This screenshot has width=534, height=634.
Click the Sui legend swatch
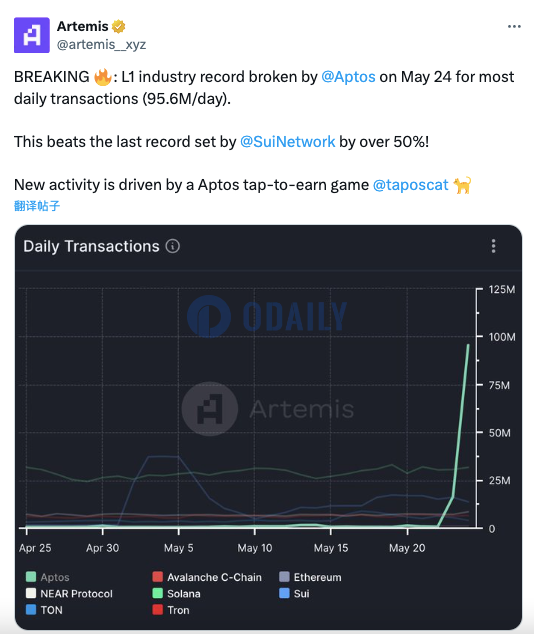(x=284, y=593)
